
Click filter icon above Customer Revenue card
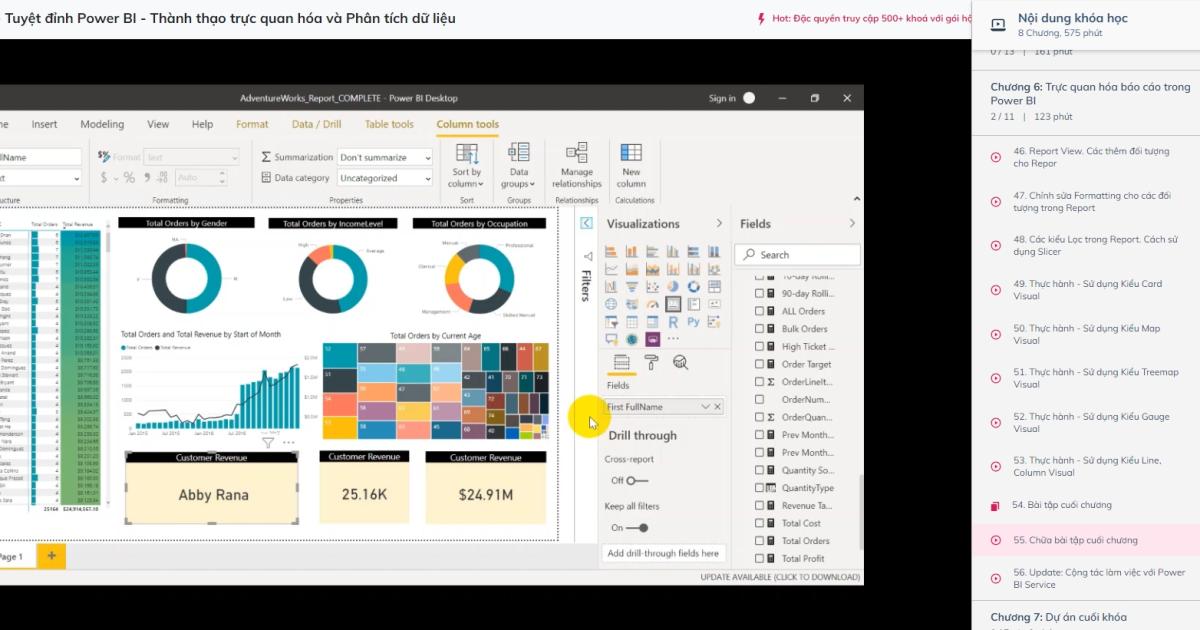pos(268,442)
